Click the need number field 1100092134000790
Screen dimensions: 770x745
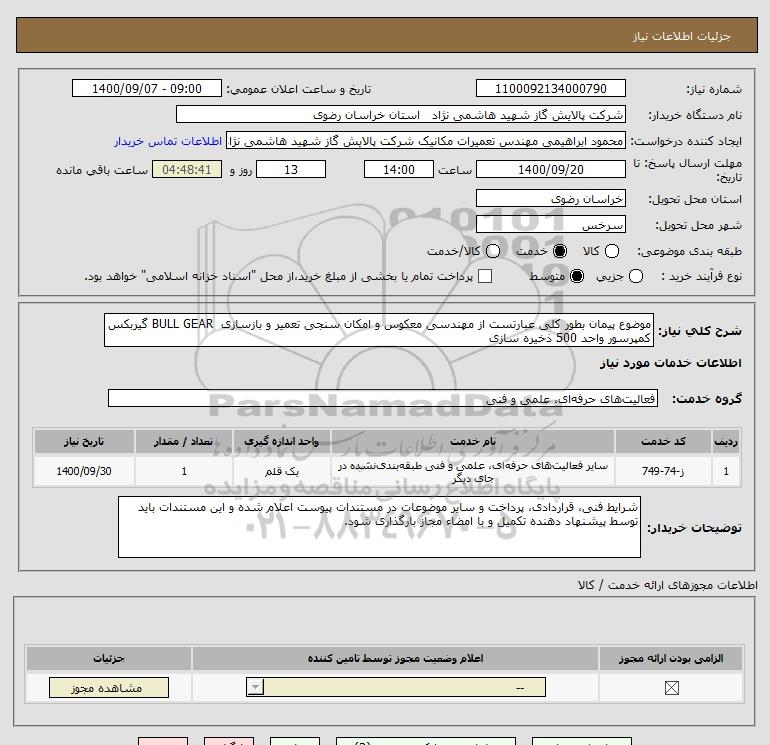[x=550, y=88]
